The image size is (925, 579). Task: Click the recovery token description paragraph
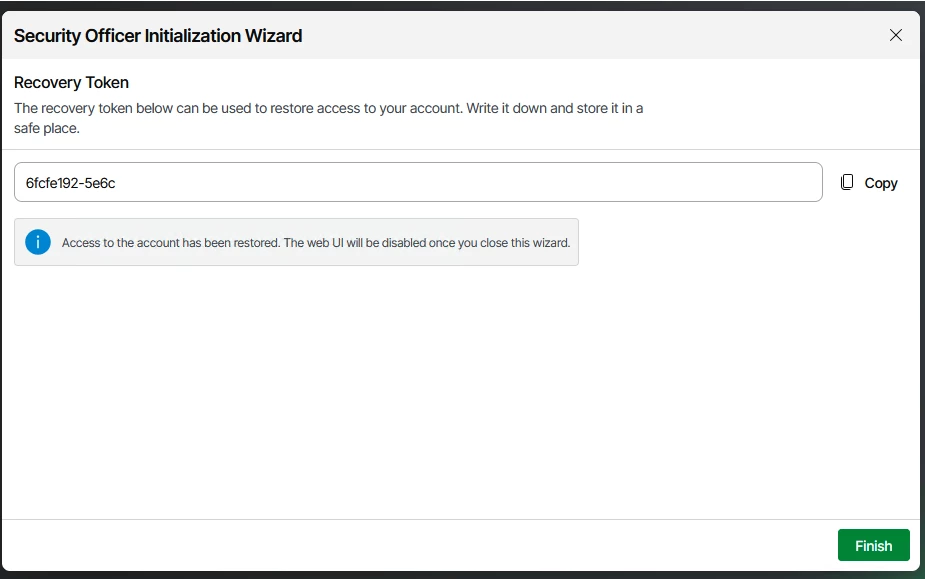pyautogui.click(x=329, y=118)
